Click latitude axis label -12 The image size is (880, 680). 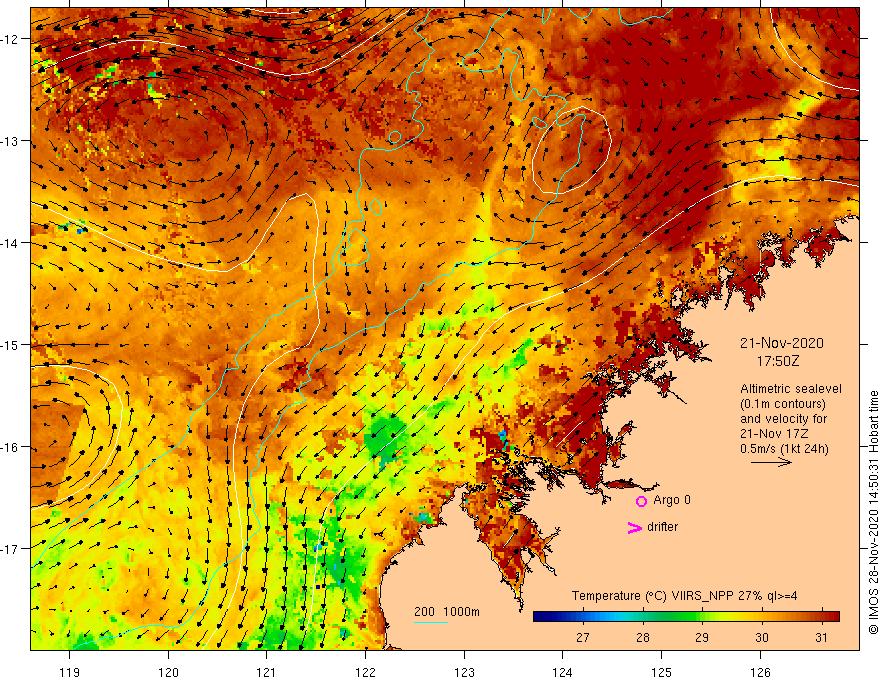point(11,39)
